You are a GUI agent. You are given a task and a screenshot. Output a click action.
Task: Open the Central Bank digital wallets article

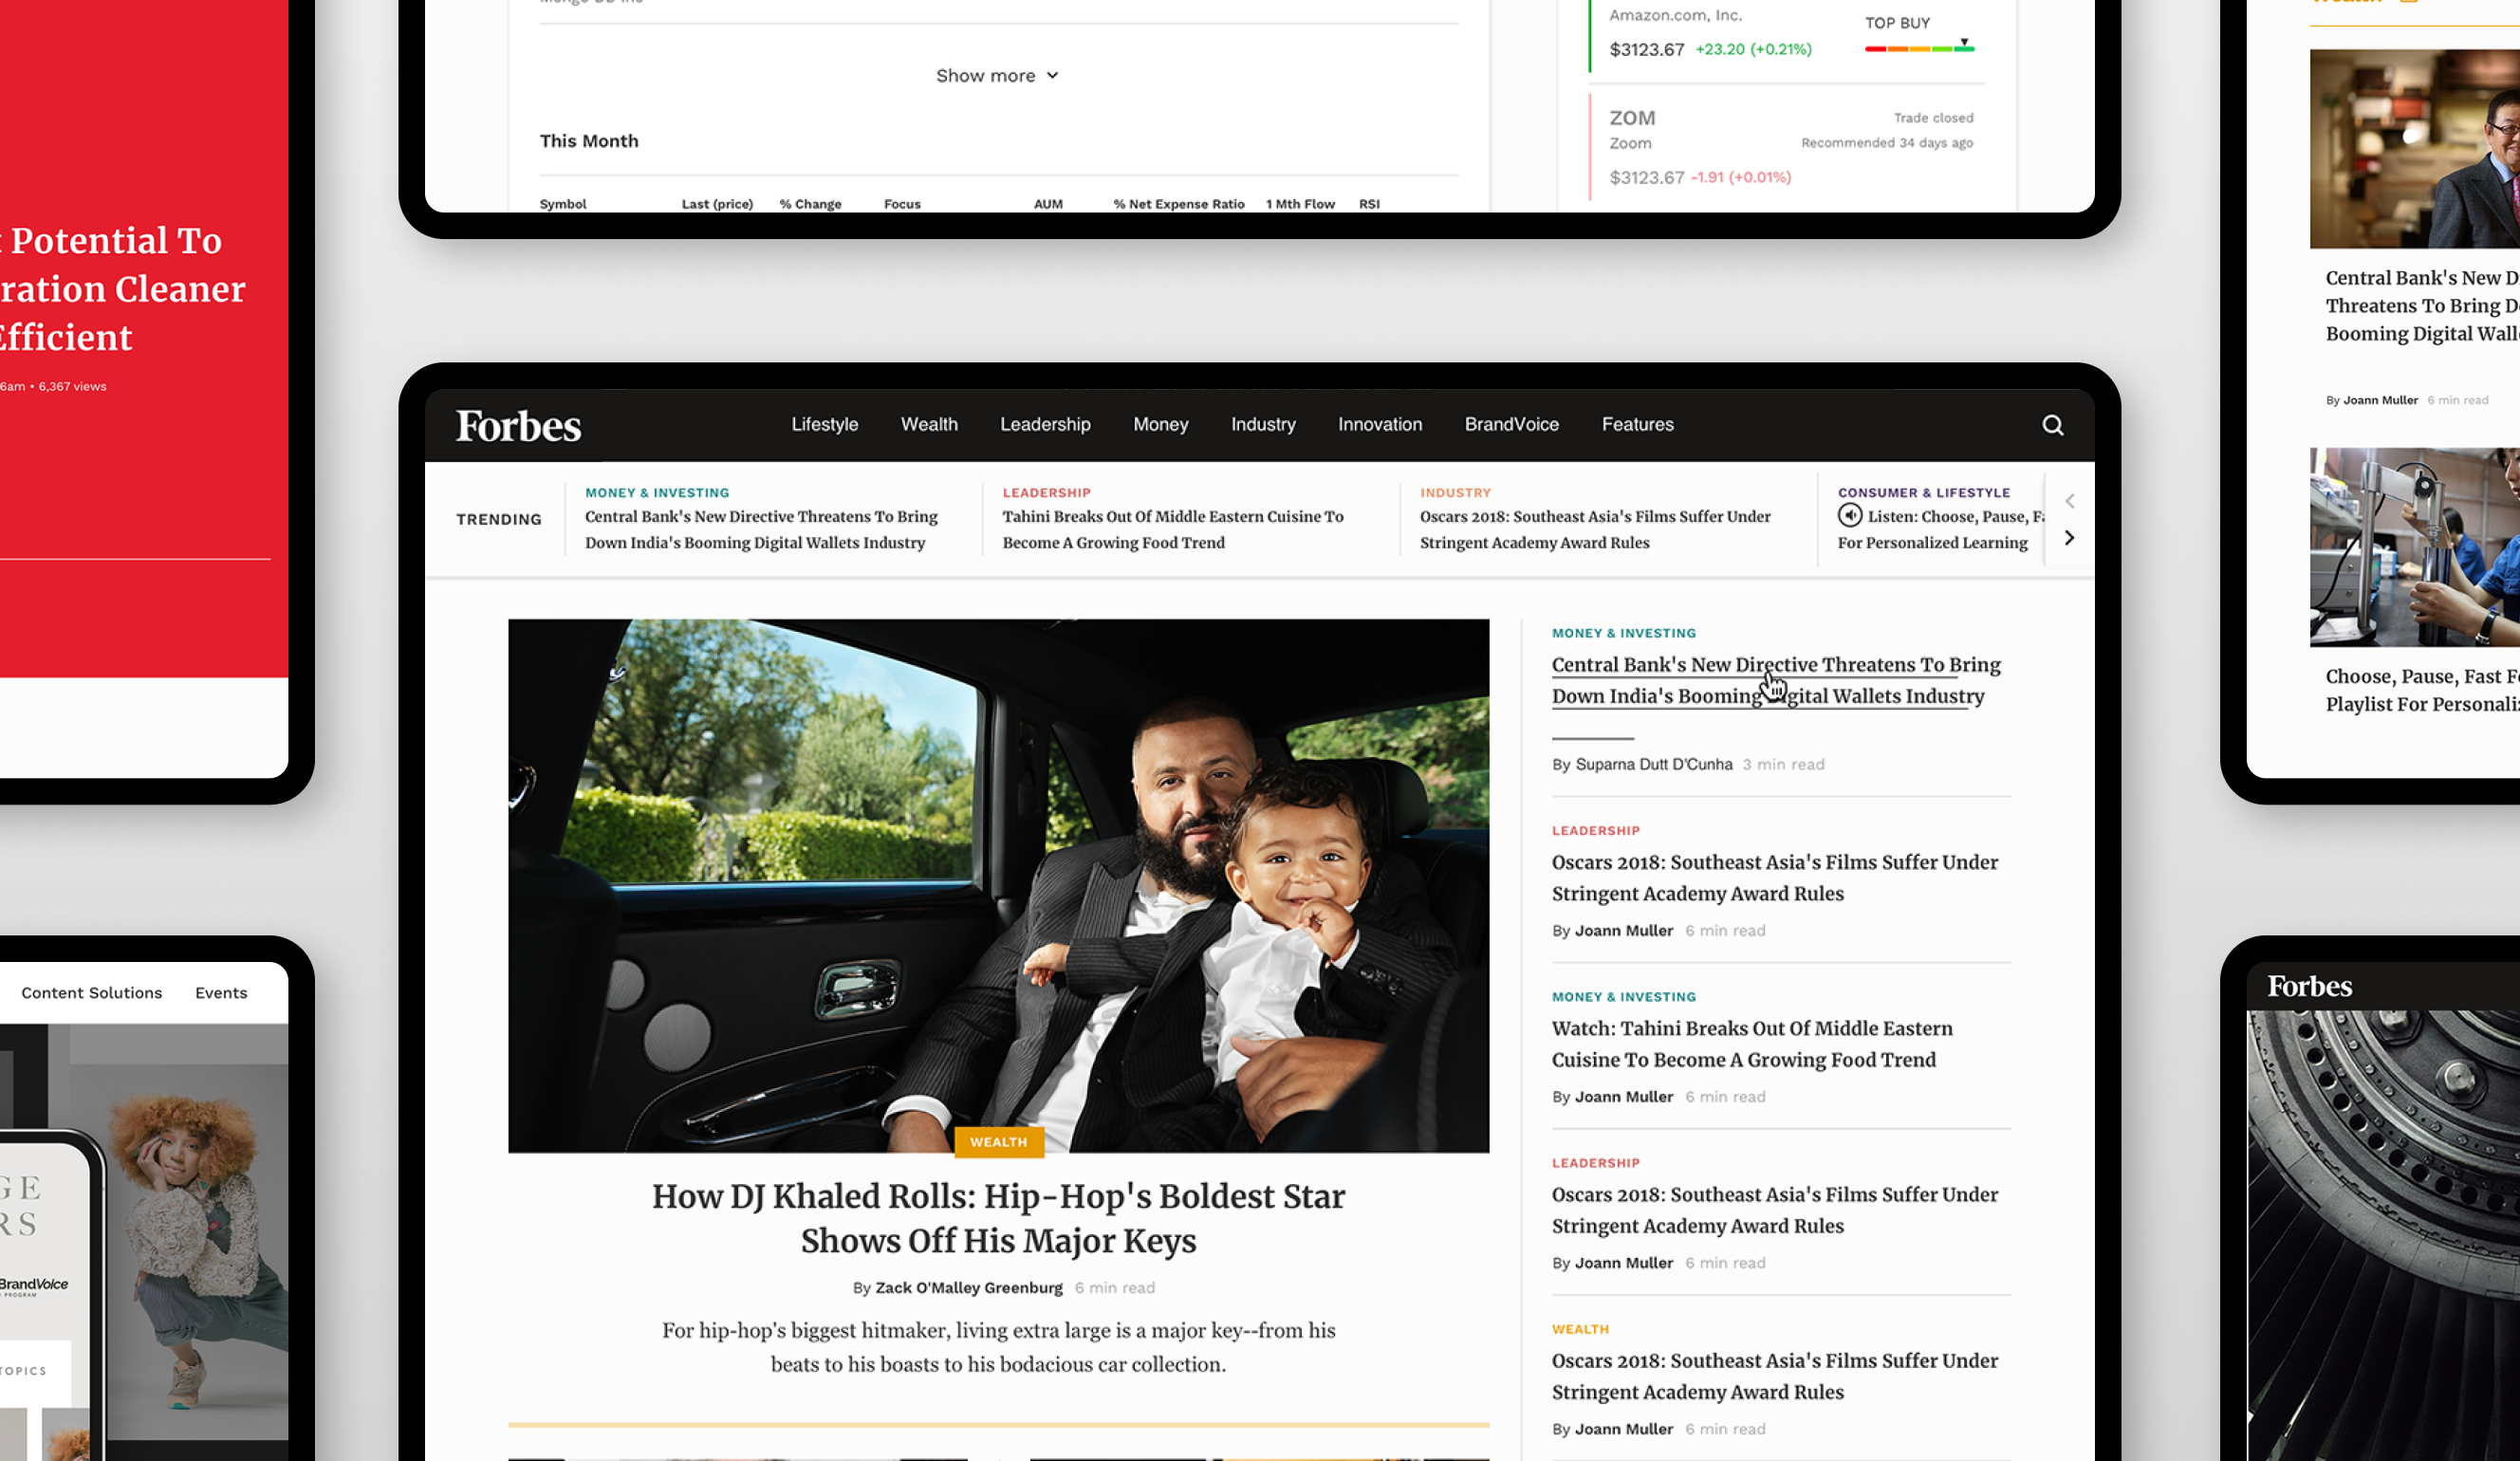[1775, 679]
